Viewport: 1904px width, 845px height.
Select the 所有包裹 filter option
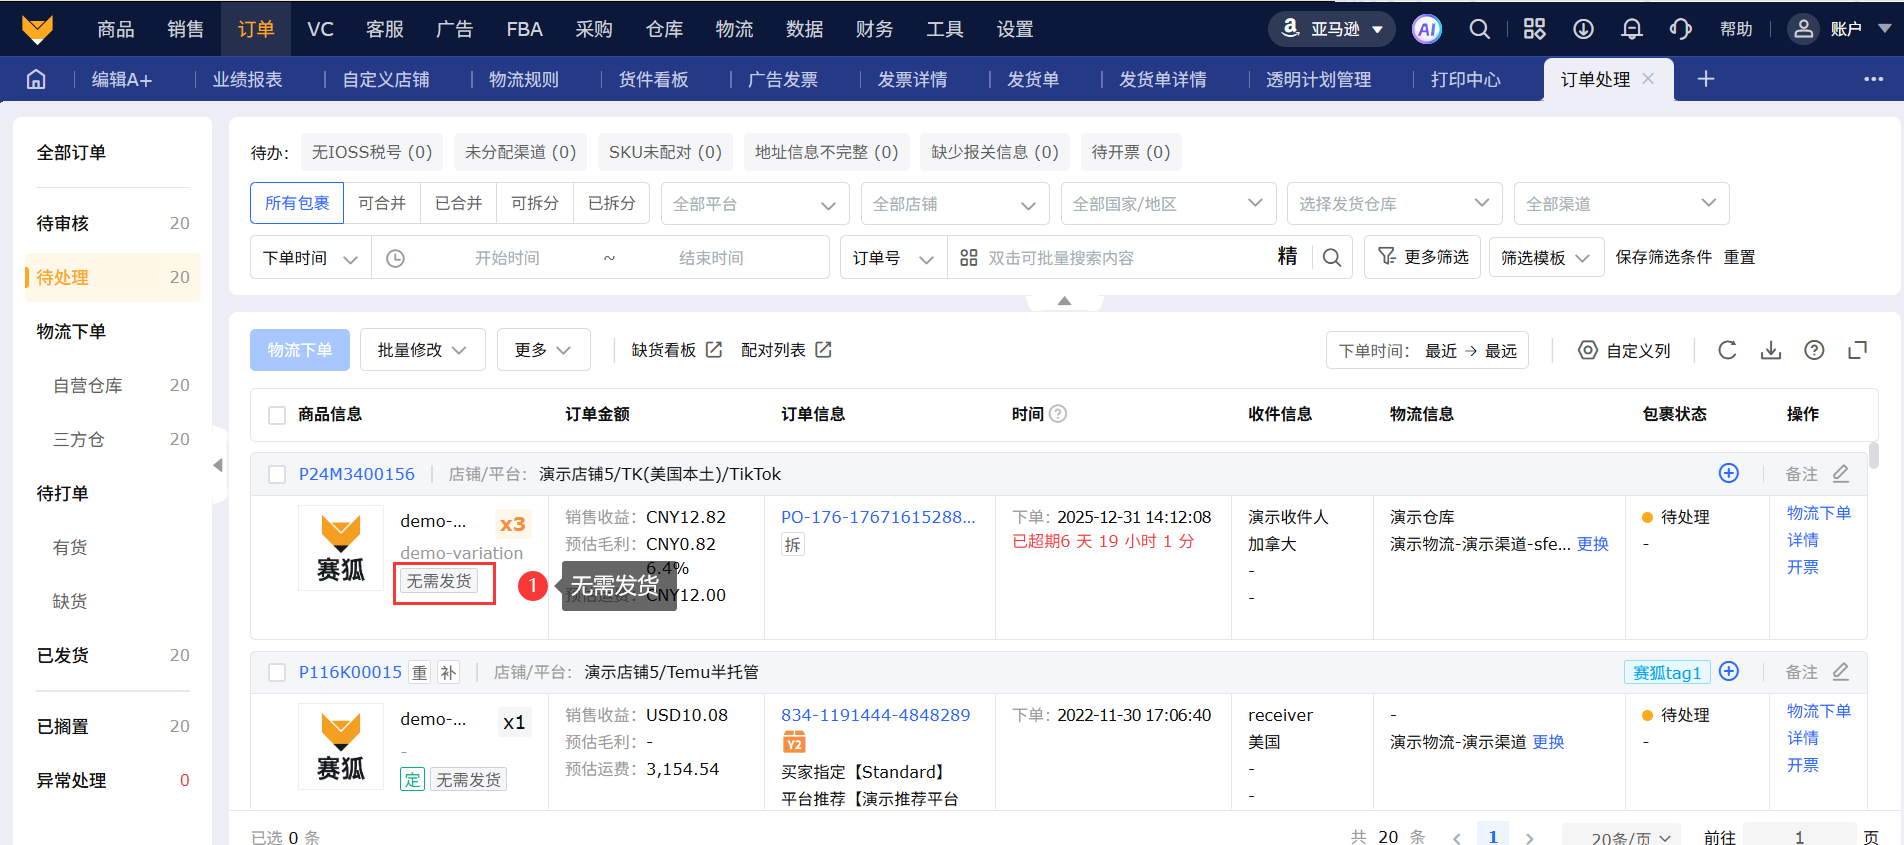297,203
